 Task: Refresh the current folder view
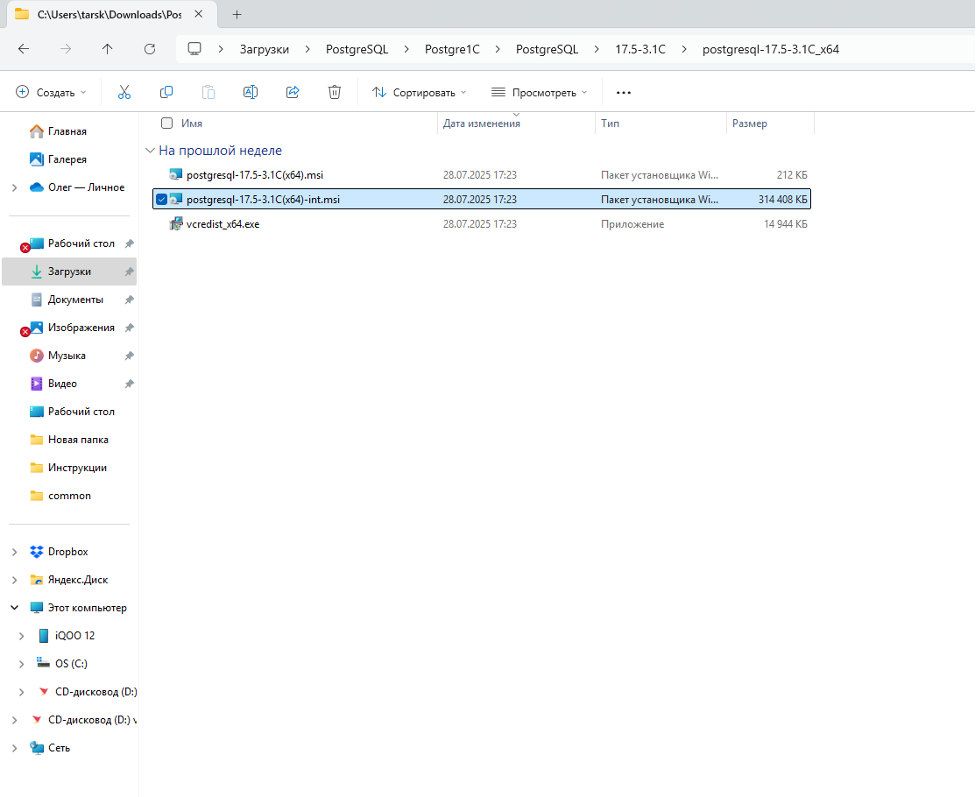pos(150,49)
